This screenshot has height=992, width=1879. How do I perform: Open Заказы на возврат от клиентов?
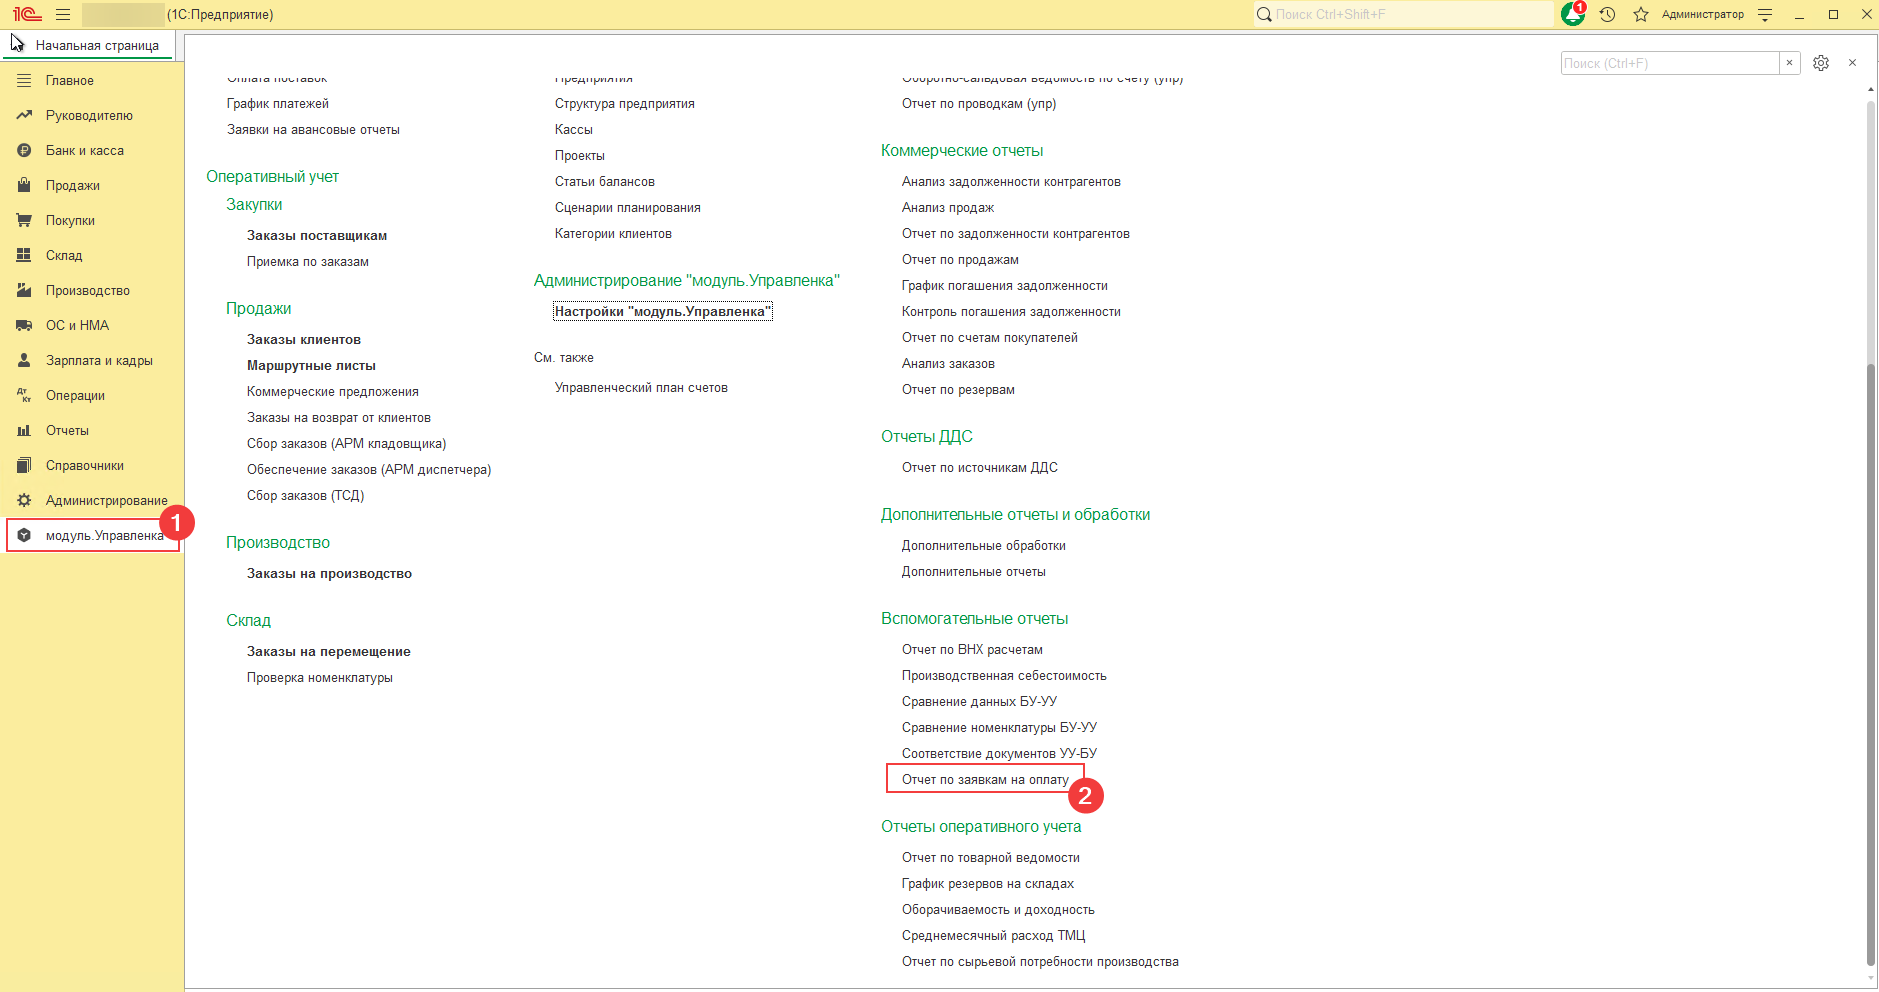tap(339, 418)
